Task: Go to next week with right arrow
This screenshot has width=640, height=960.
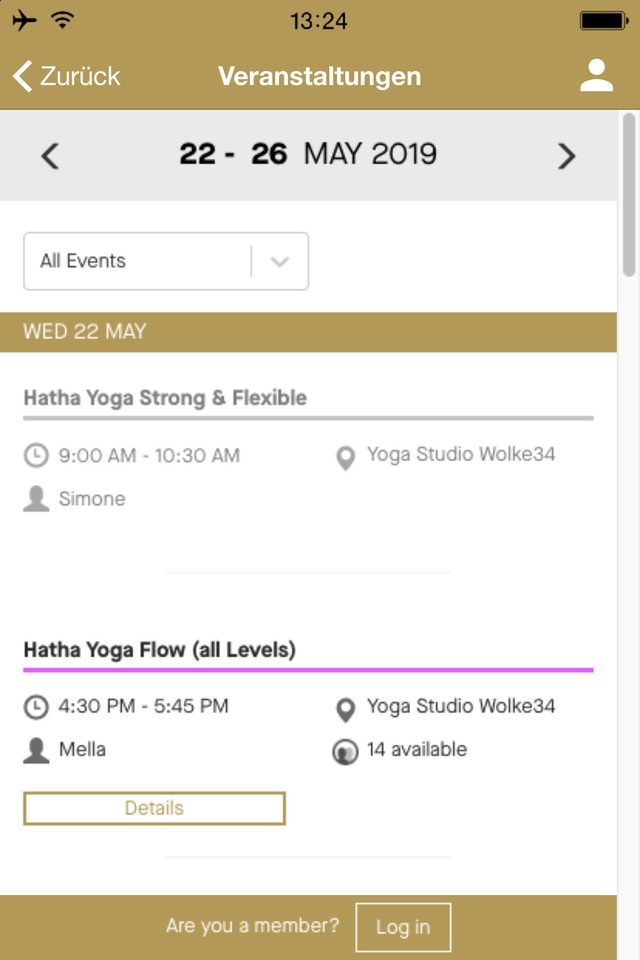Action: point(567,156)
